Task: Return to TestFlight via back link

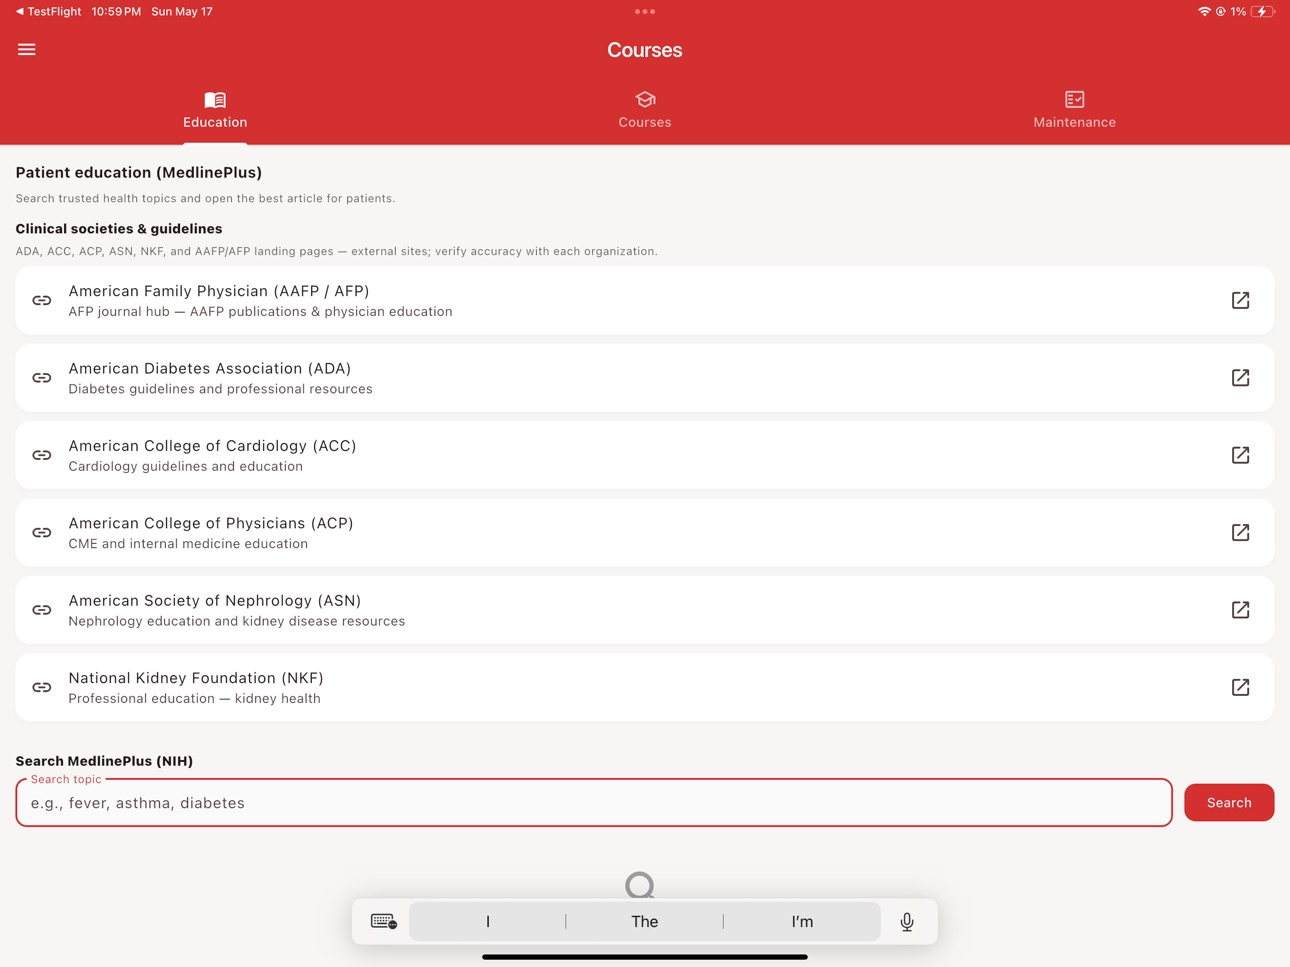Action: tap(48, 12)
